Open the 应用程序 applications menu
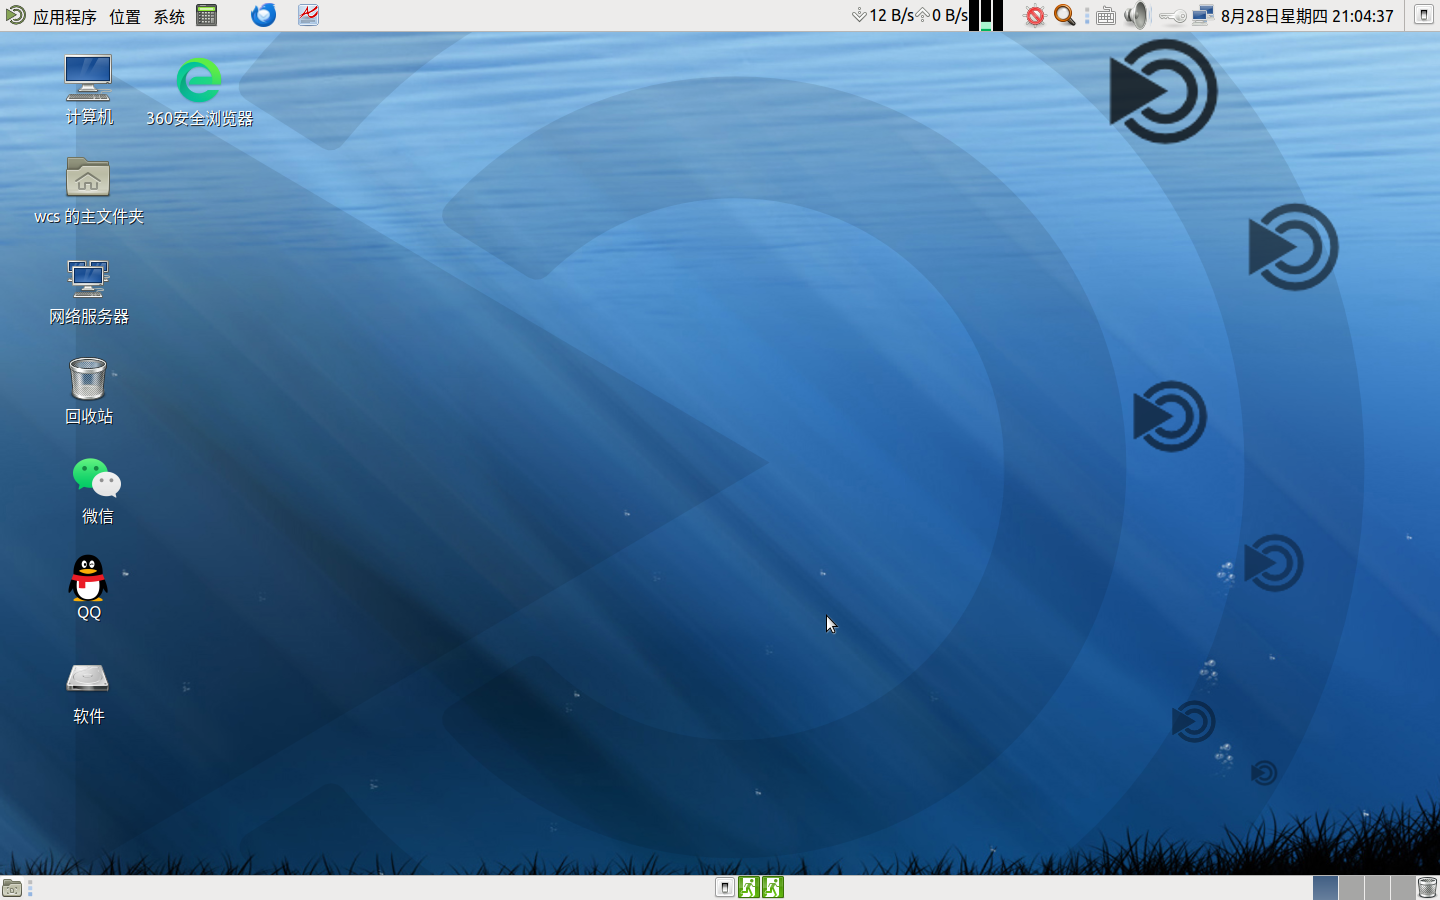Viewport: 1440px width, 900px height. pos(51,16)
